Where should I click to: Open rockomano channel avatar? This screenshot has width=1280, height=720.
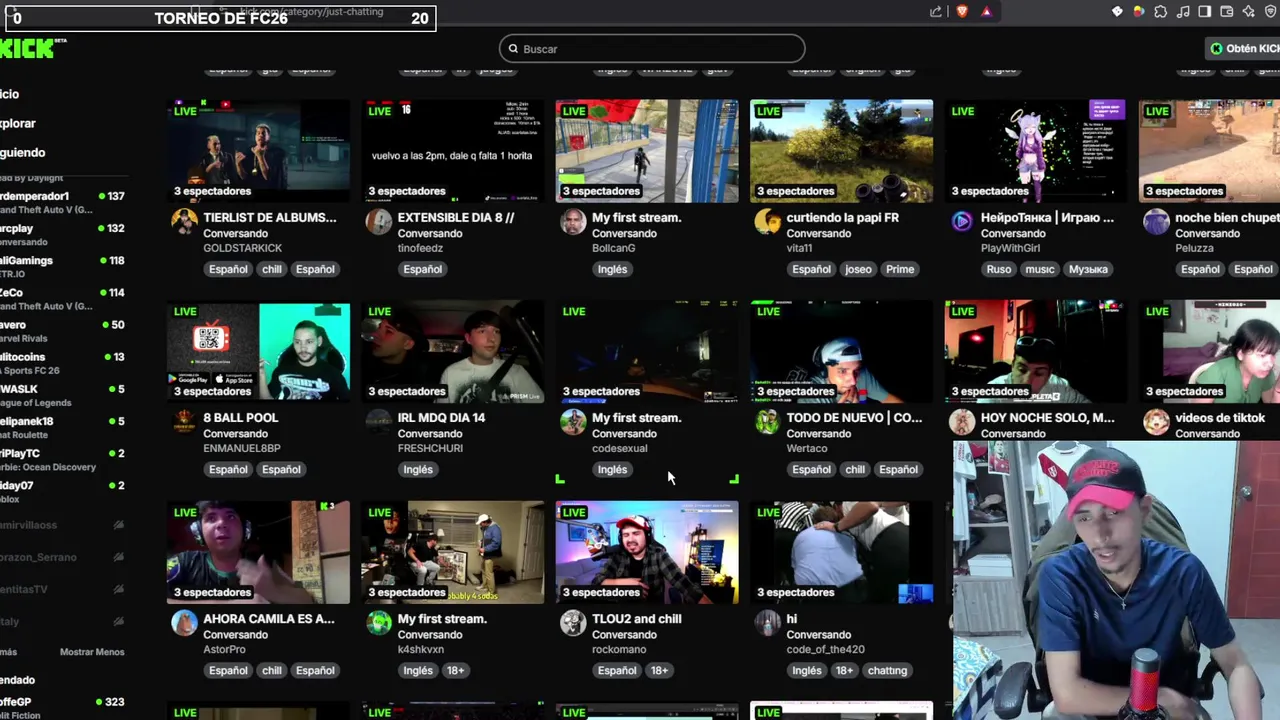pos(573,623)
